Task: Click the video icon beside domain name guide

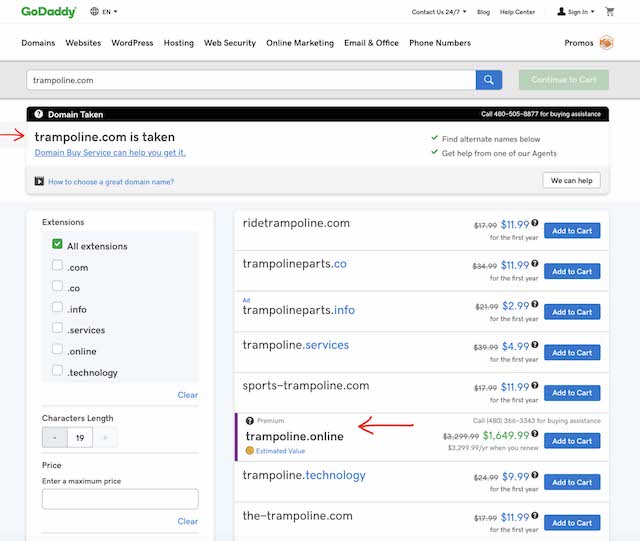Action: [x=39, y=181]
